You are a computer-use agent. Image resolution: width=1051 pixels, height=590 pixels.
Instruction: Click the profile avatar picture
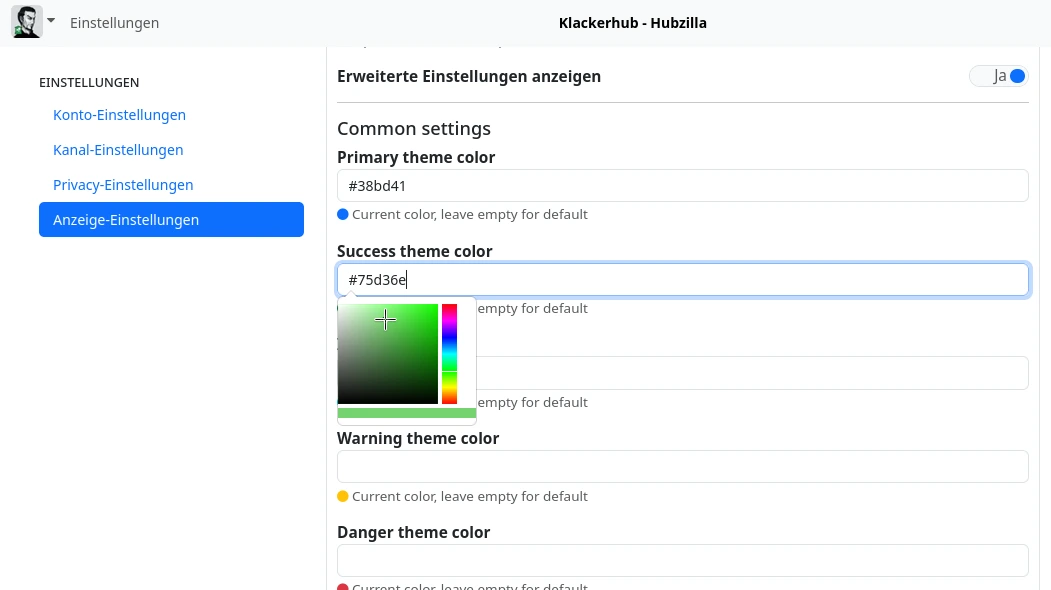[27, 22]
